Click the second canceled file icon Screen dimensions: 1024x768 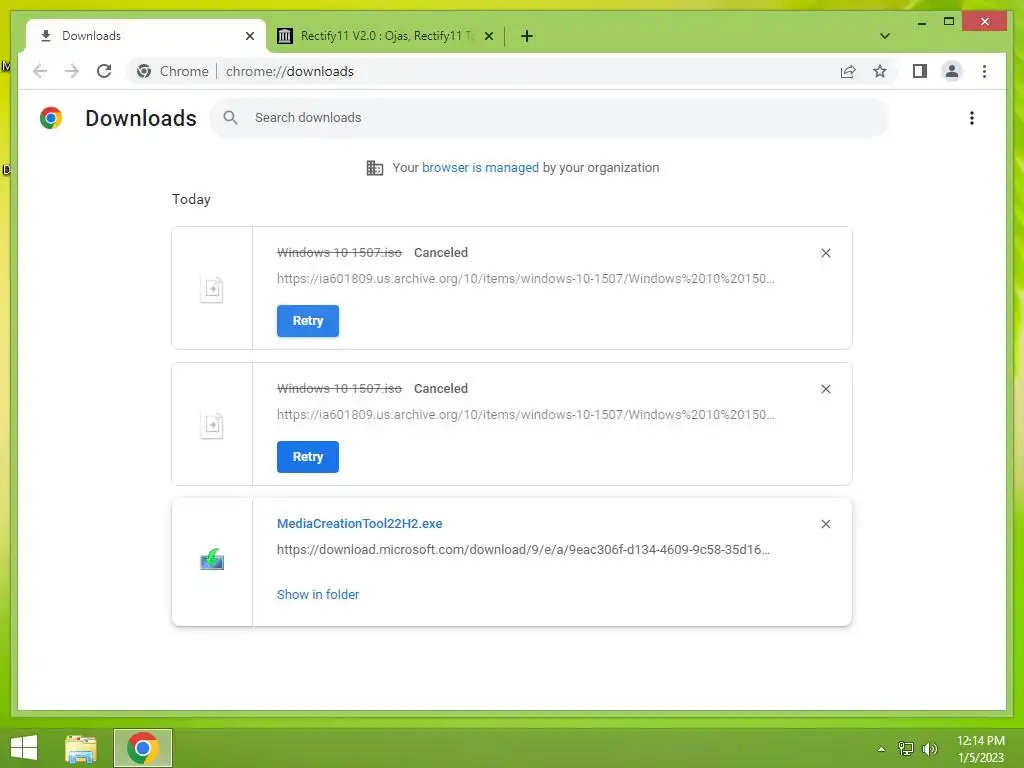(x=212, y=425)
